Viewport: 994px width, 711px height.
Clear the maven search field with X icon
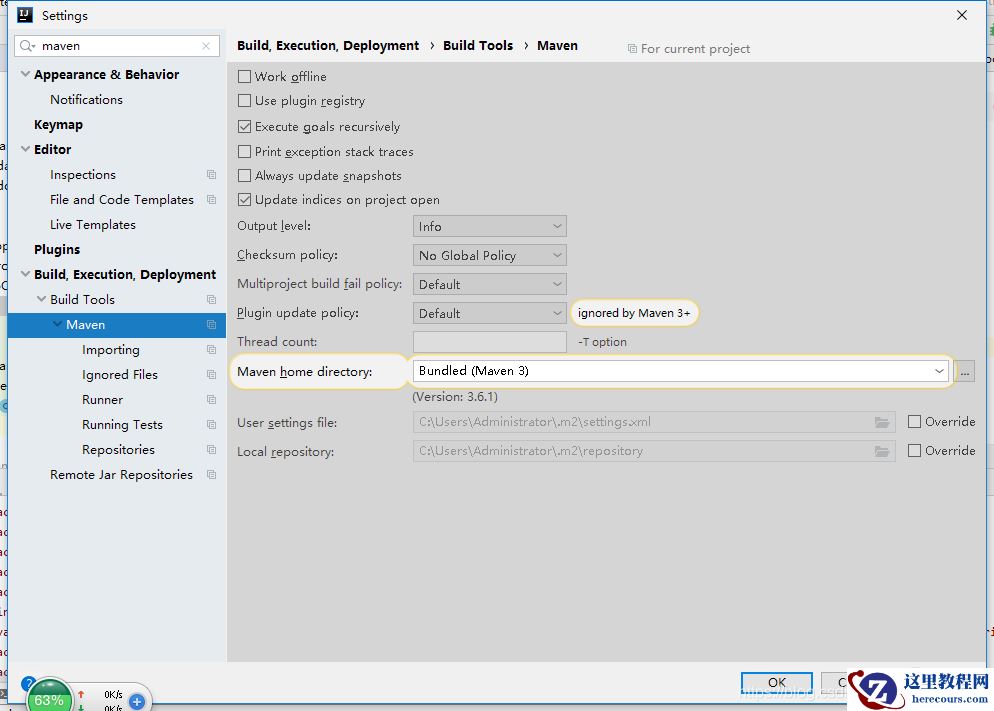coord(206,46)
